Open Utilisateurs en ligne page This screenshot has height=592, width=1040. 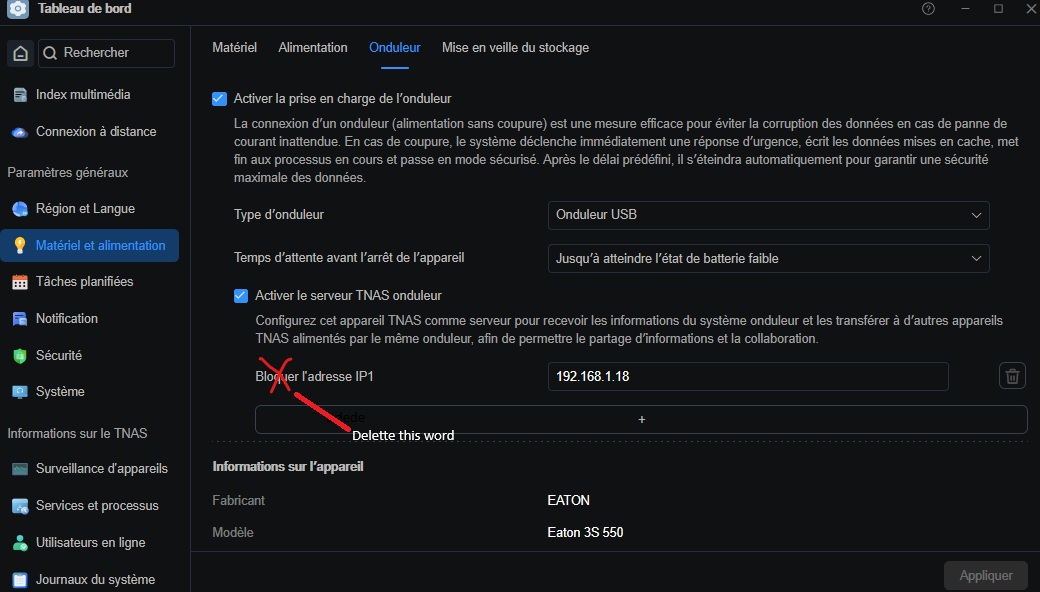point(90,543)
